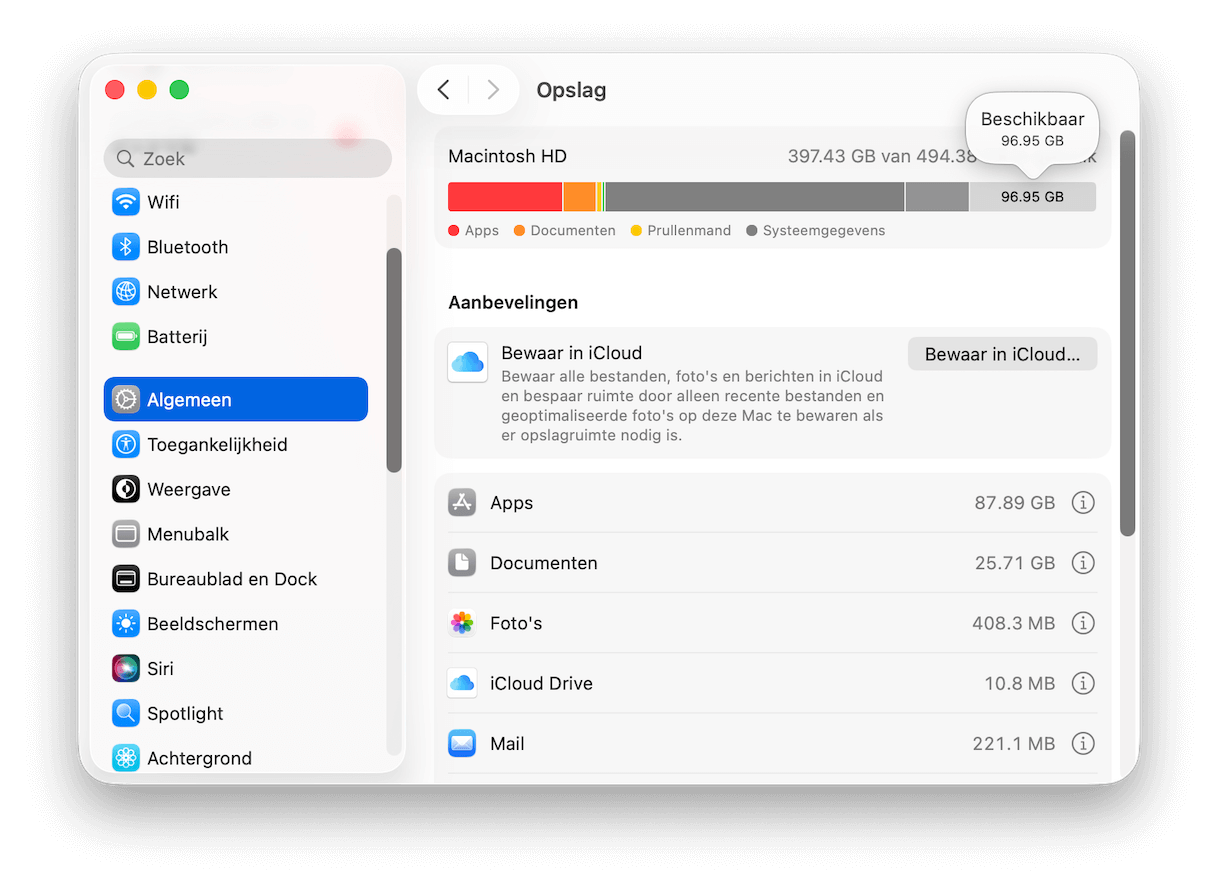The height and width of the screenshot is (888, 1218).
Task: Click the Documenten row page icon
Action: (x=462, y=563)
